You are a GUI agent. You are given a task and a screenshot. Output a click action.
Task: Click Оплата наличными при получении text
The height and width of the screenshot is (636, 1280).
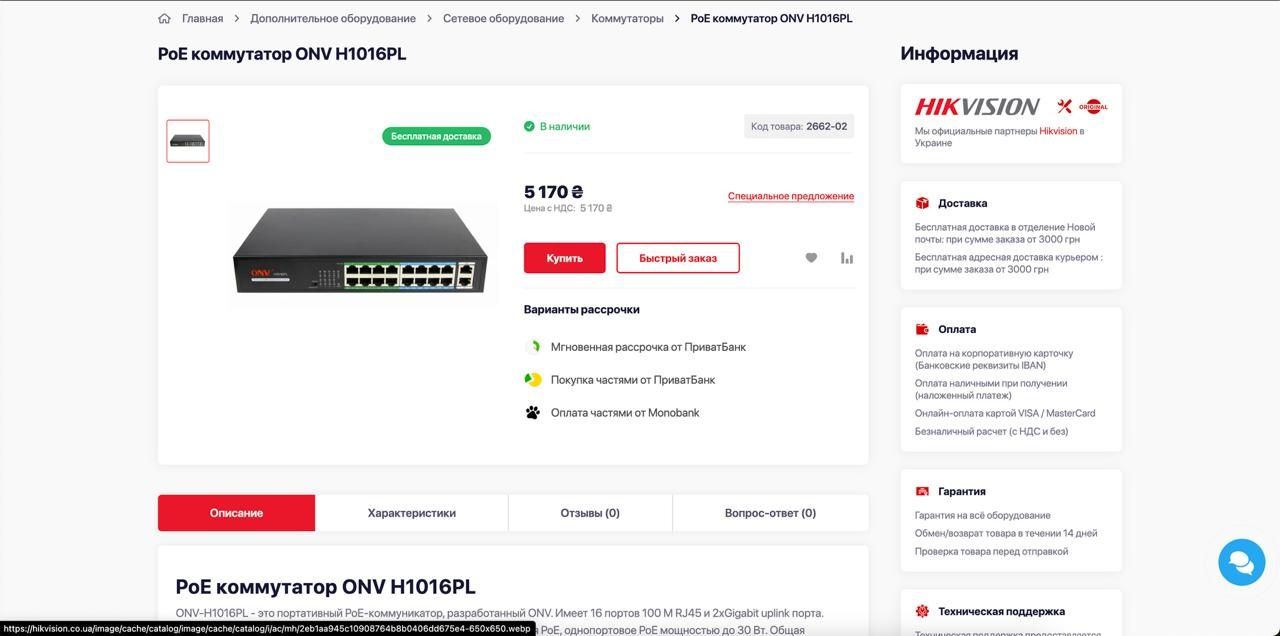point(991,389)
